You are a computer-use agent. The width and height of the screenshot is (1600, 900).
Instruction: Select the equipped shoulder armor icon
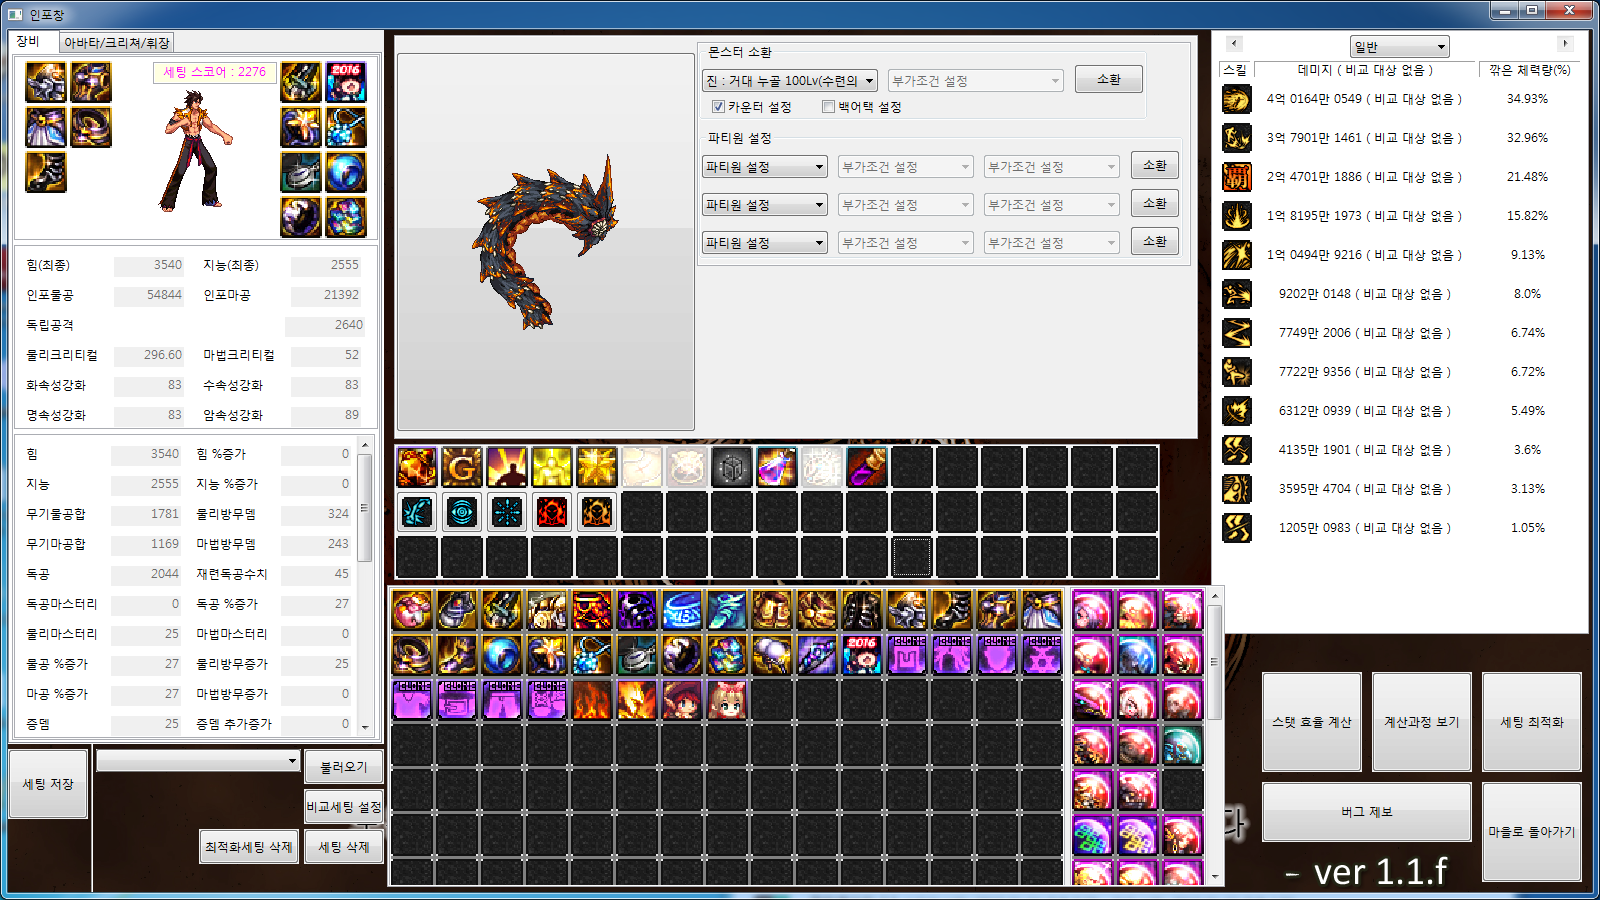click(x=46, y=82)
